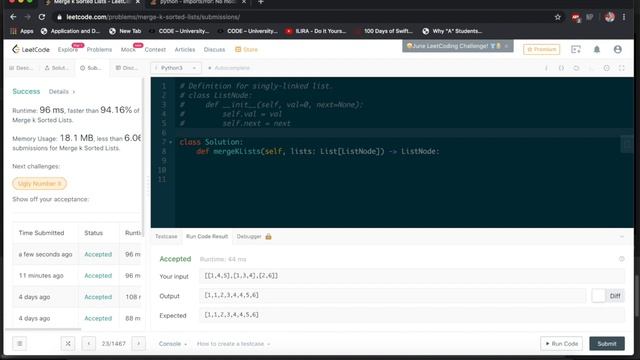Open Articles in navigation
The height and width of the screenshot is (360, 640).
(184, 49)
